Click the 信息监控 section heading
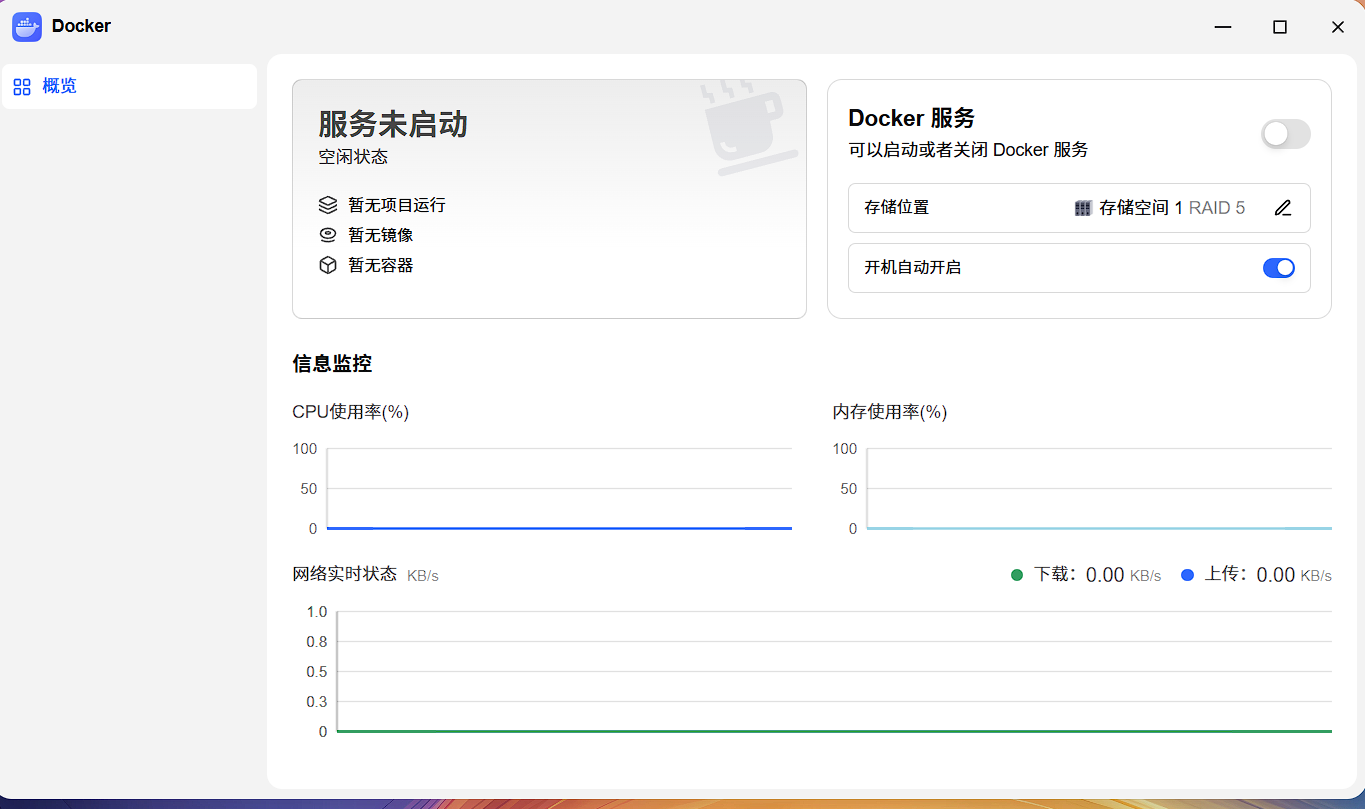 [332, 363]
